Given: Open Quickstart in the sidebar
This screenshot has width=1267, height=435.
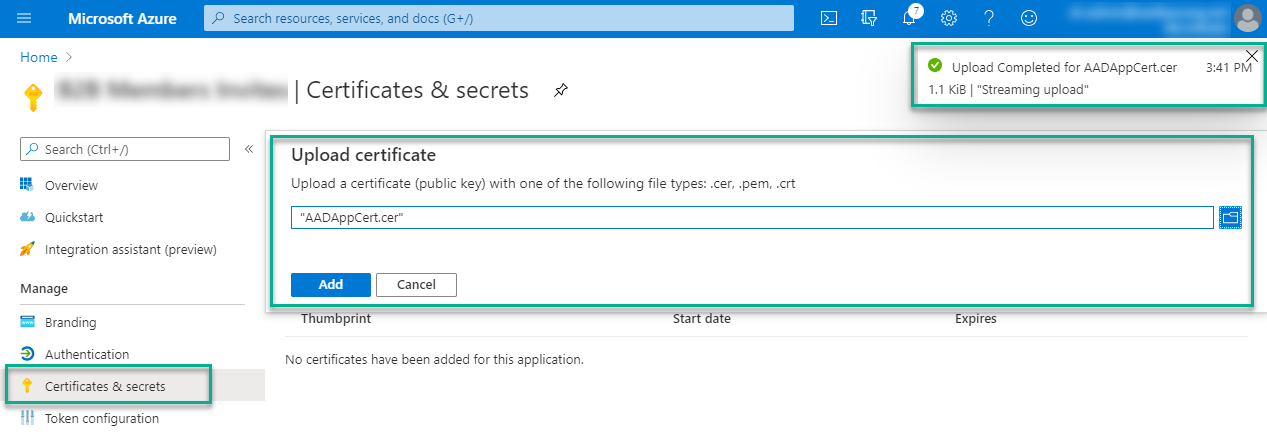Looking at the screenshot, I should pos(73,217).
